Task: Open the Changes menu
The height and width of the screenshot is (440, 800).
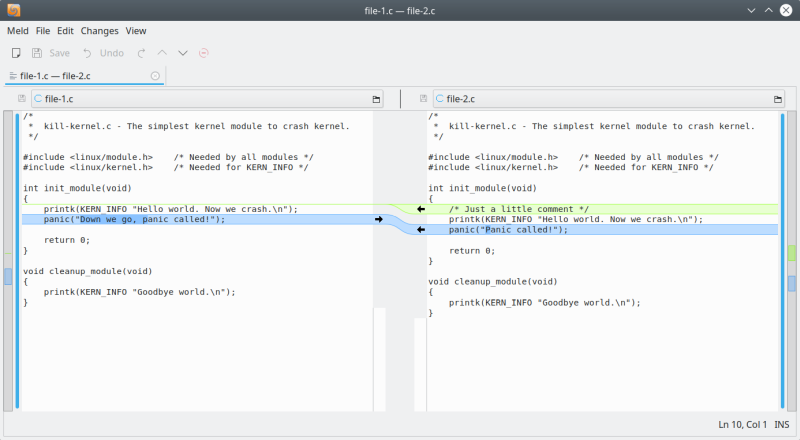Action: pyautogui.click(x=100, y=31)
